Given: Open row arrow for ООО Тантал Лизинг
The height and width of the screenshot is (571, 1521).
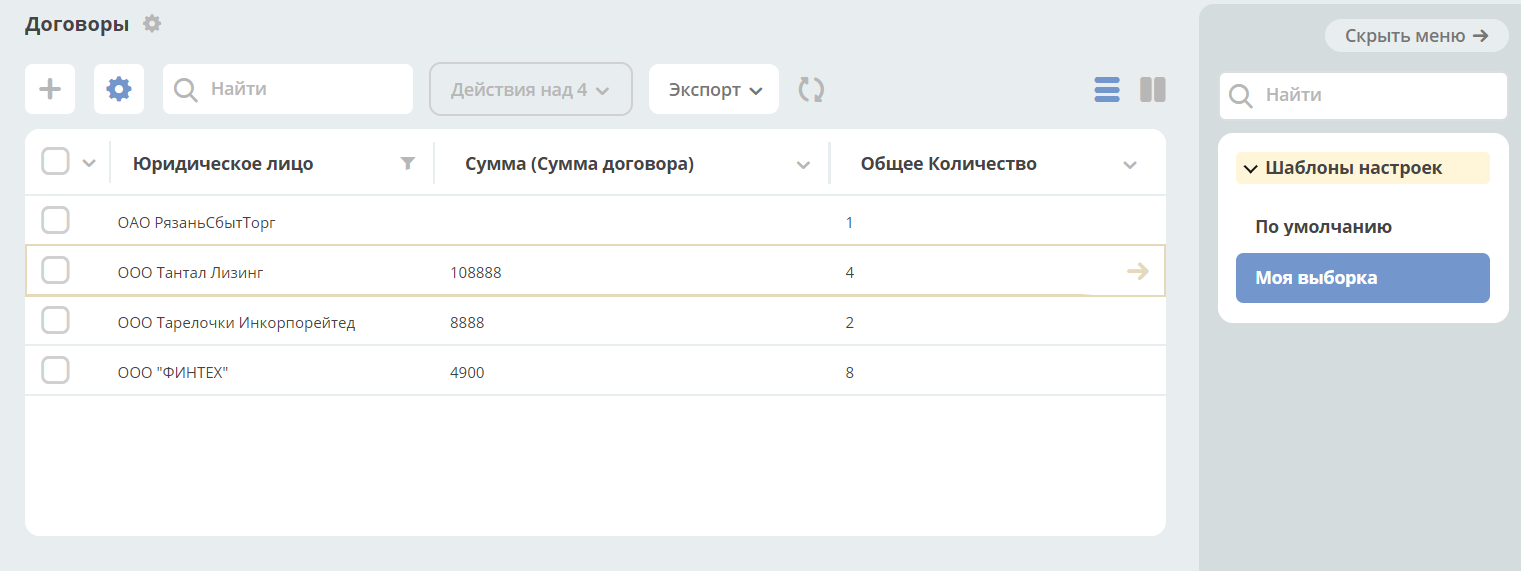Looking at the screenshot, I should (1137, 271).
